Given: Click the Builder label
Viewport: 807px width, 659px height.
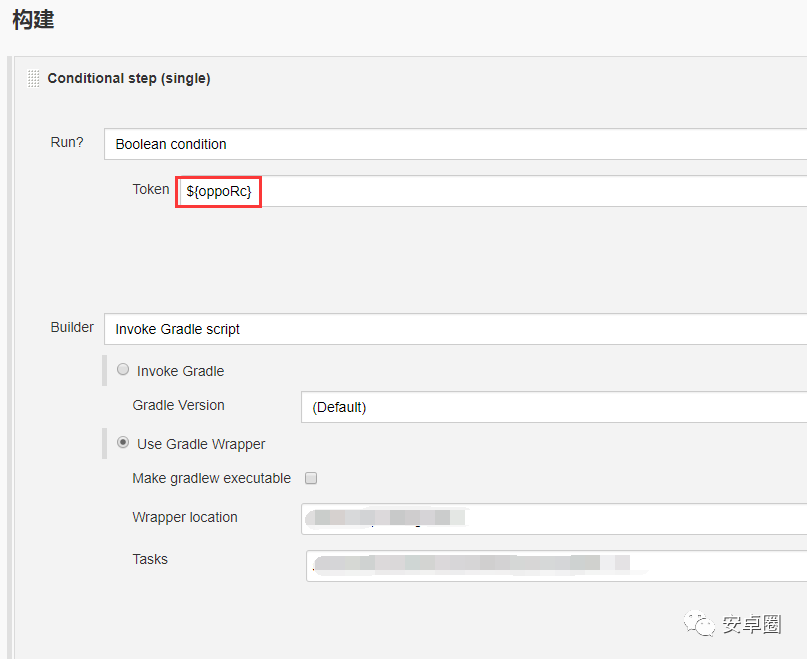Looking at the screenshot, I should pos(72,327).
